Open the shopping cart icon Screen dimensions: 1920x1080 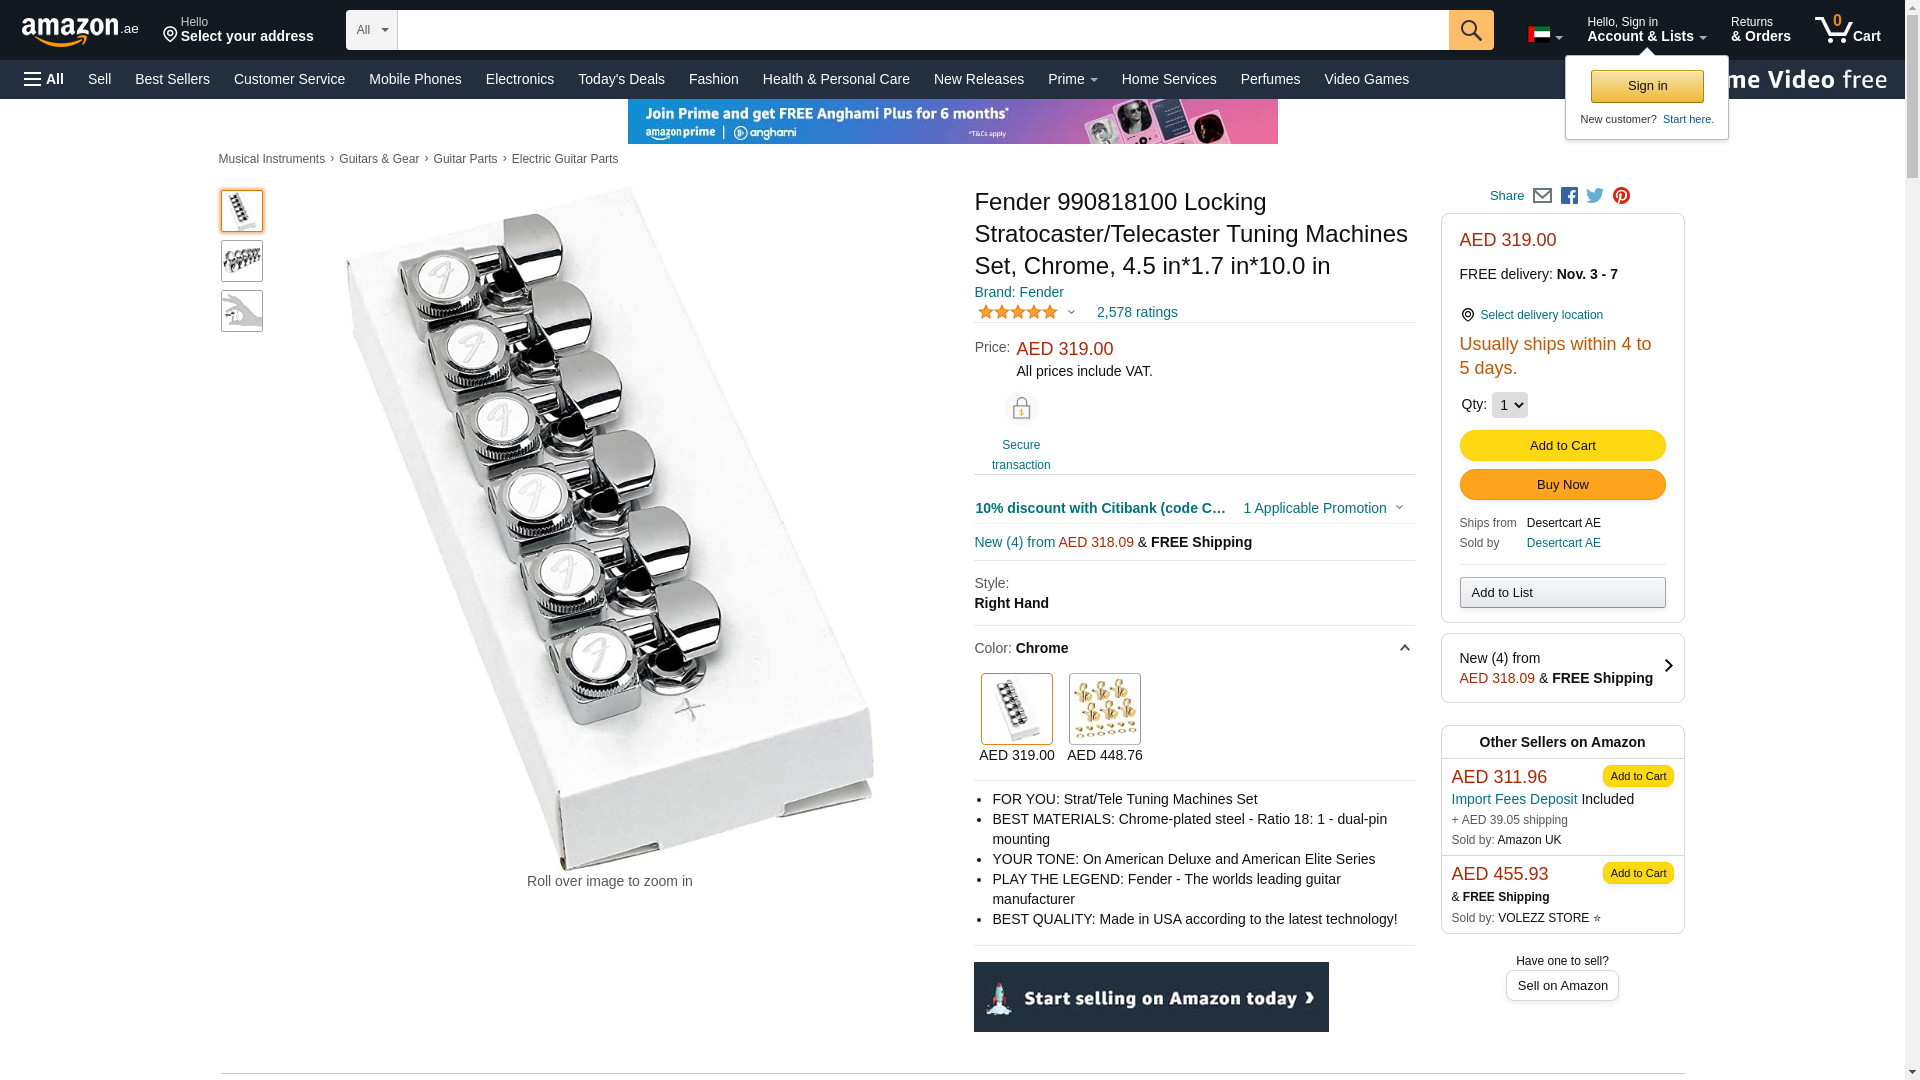click(1847, 30)
